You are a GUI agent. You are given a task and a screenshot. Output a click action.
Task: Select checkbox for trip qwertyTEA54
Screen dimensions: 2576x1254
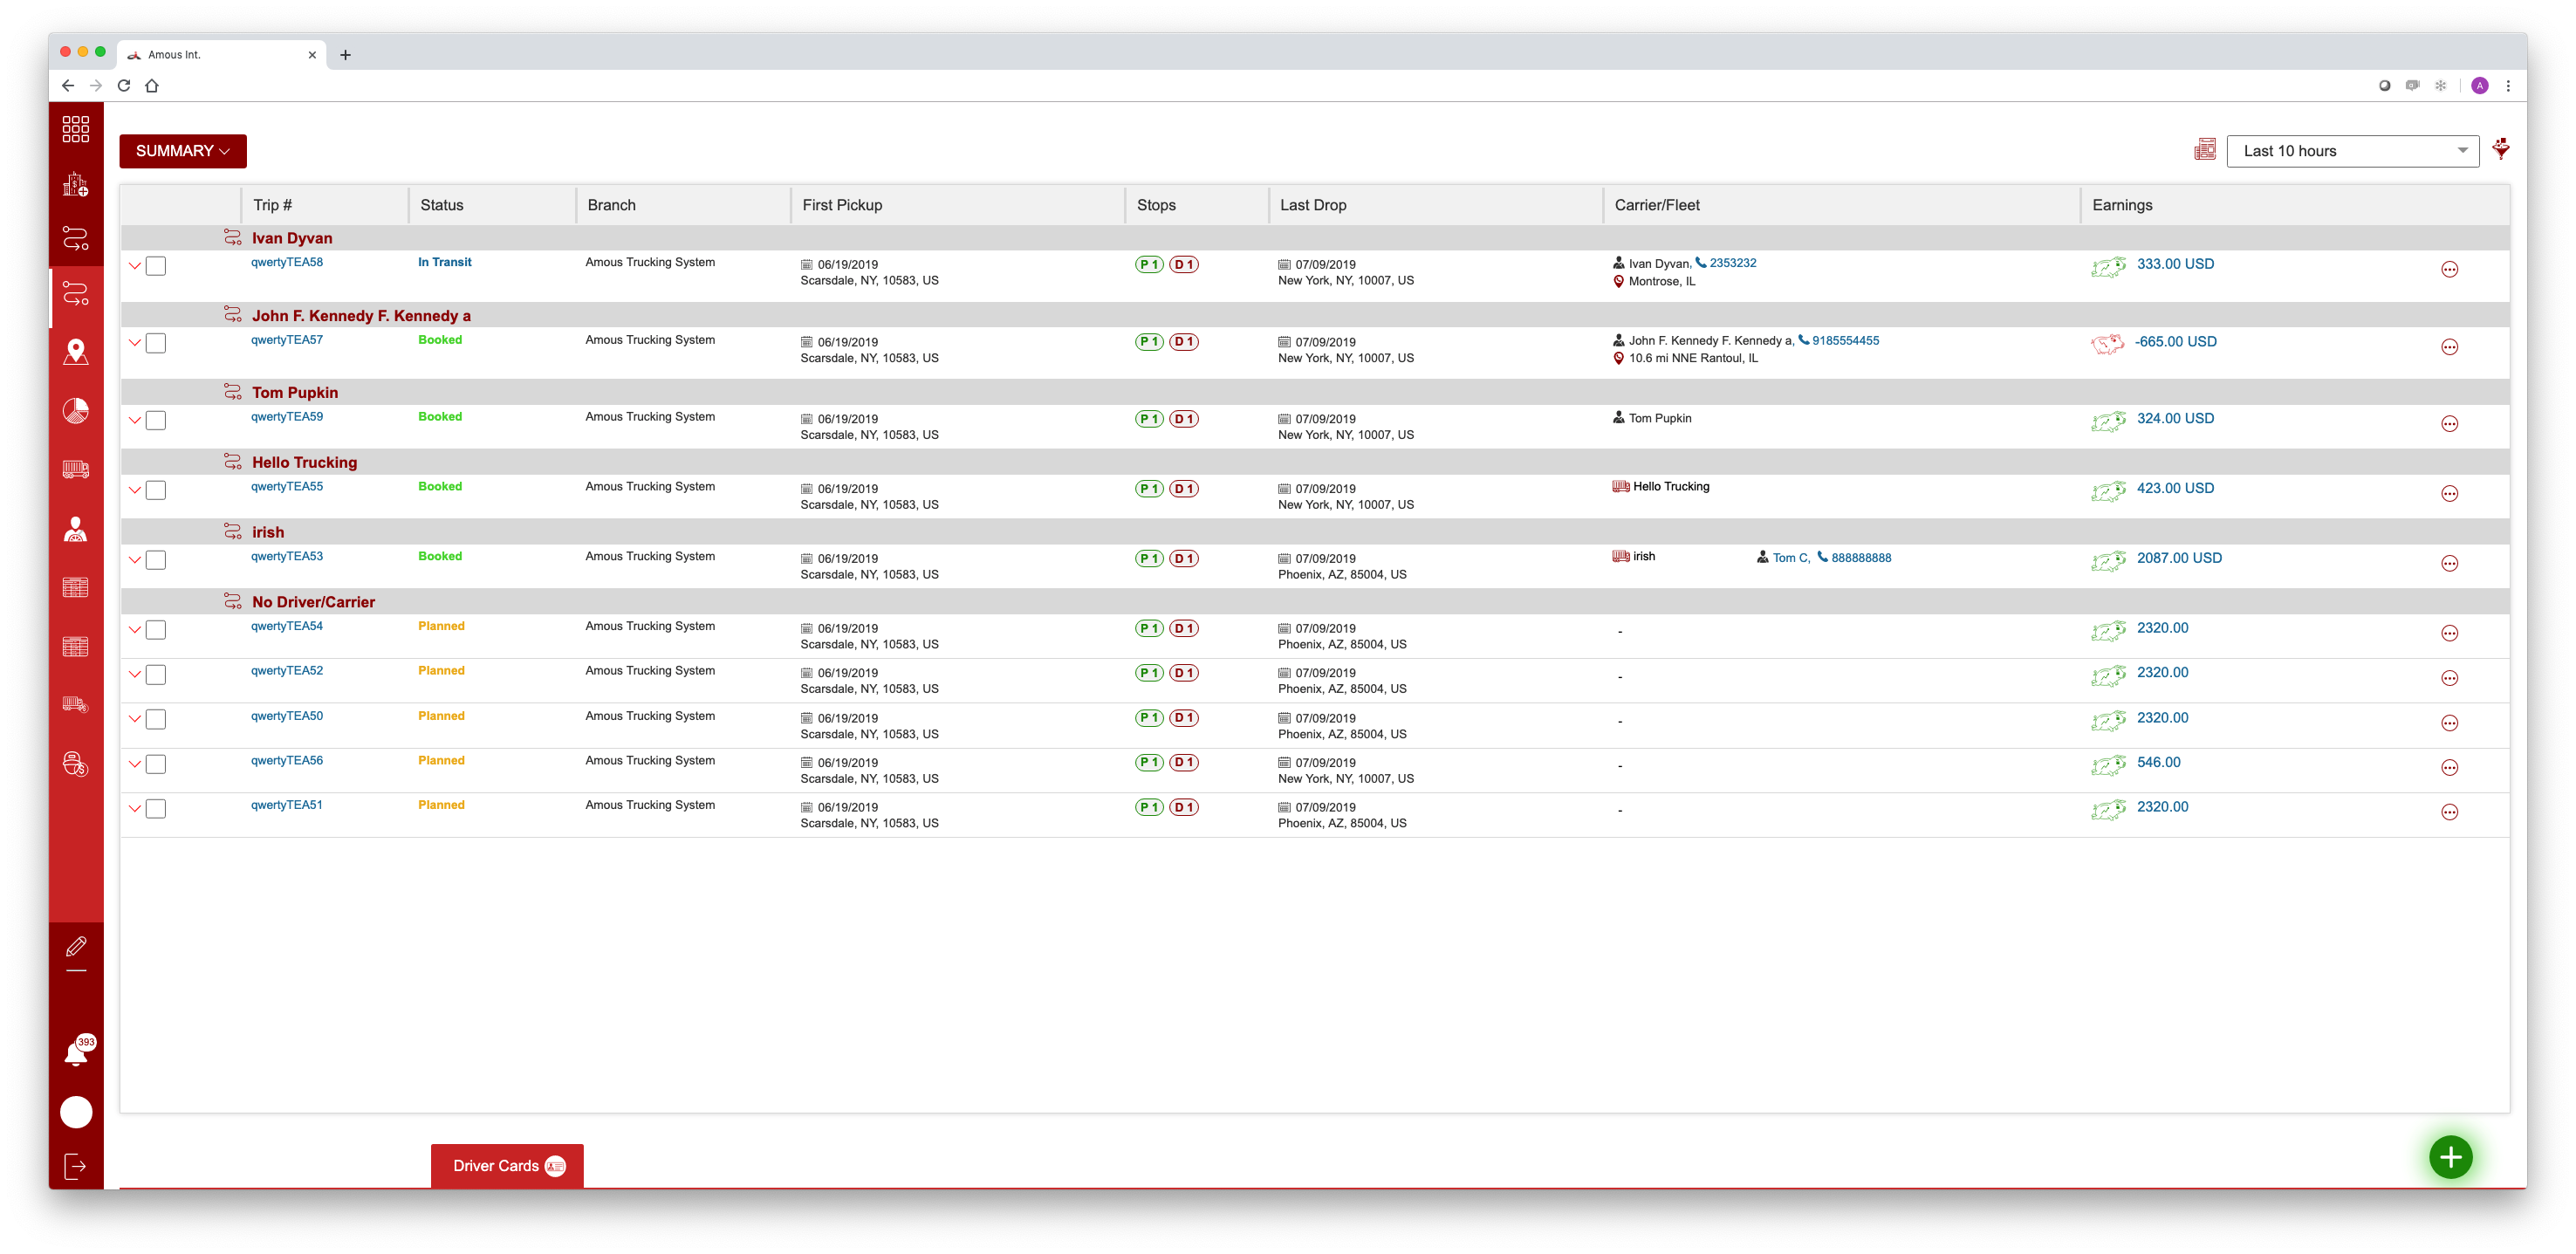click(x=156, y=630)
